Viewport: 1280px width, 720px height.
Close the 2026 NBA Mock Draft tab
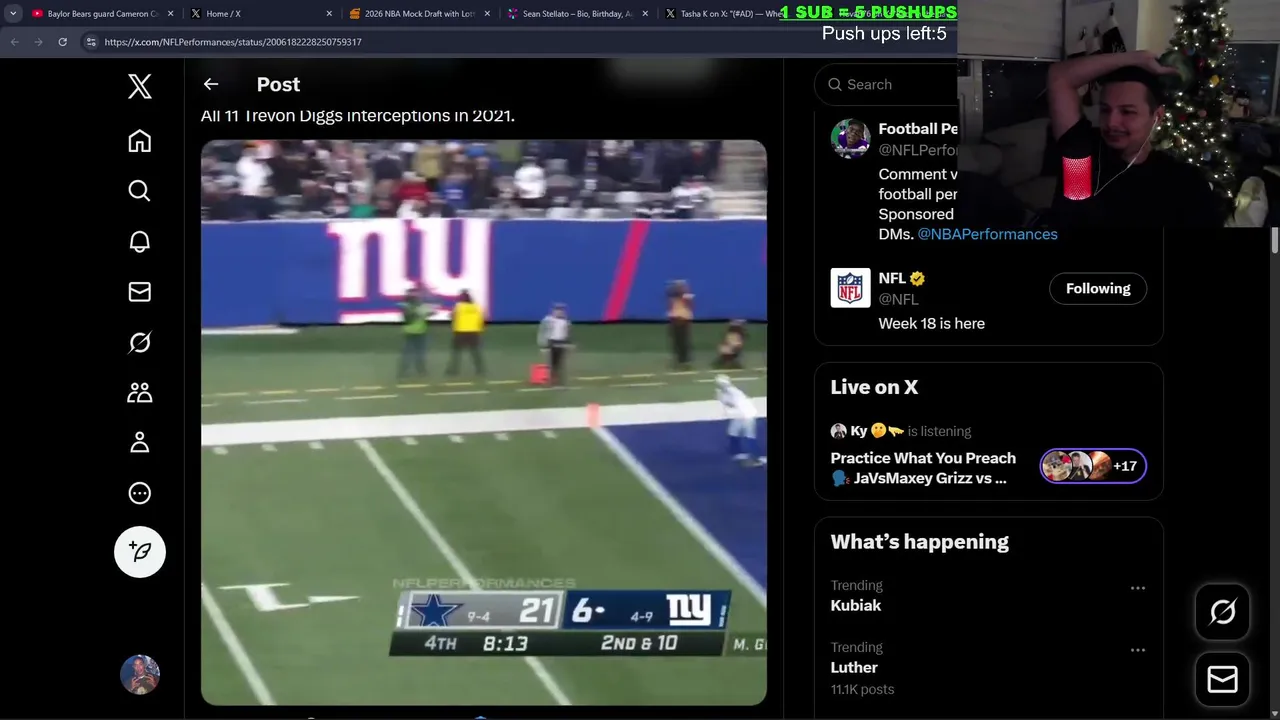487,14
